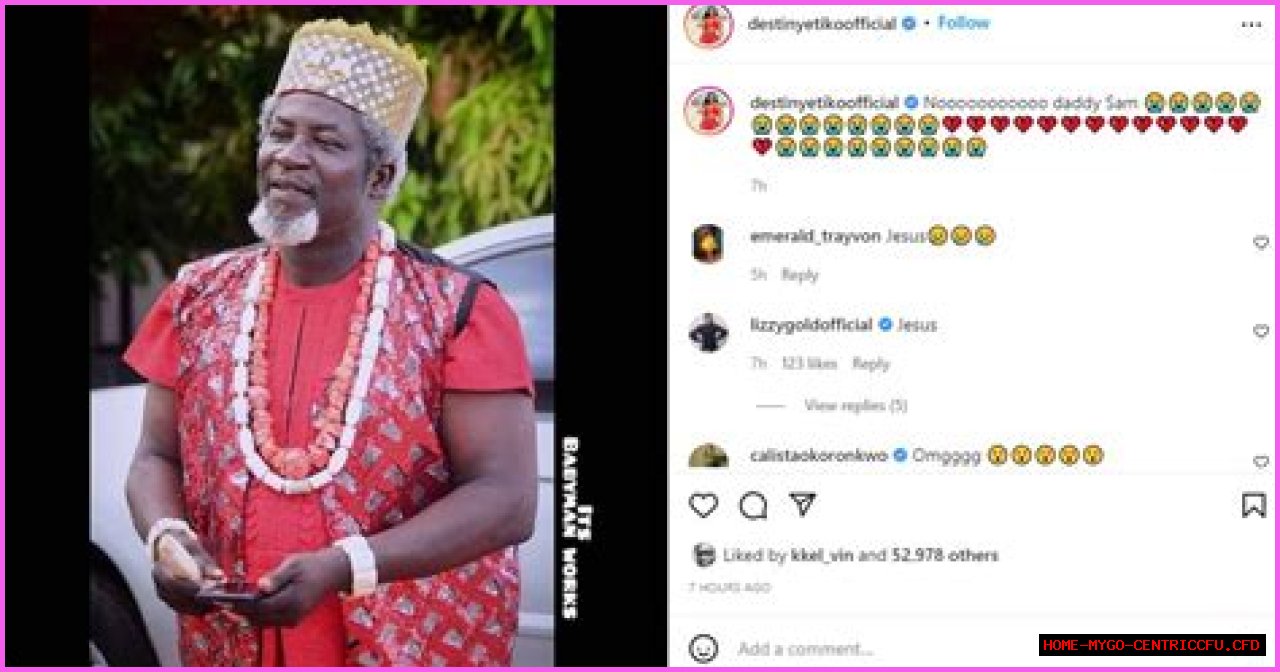
Task: Open emerald_trayvon's avatar
Action: pyautogui.click(x=708, y=243)
